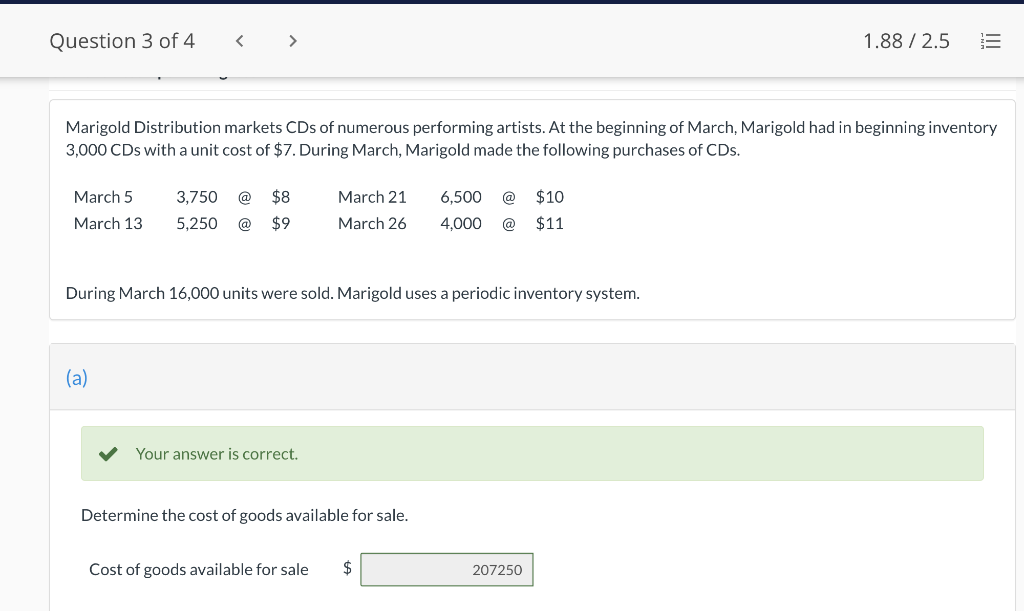1024x611 pixels.
Task: Click the 'March 13' purchase date
Action: (108, 224)
